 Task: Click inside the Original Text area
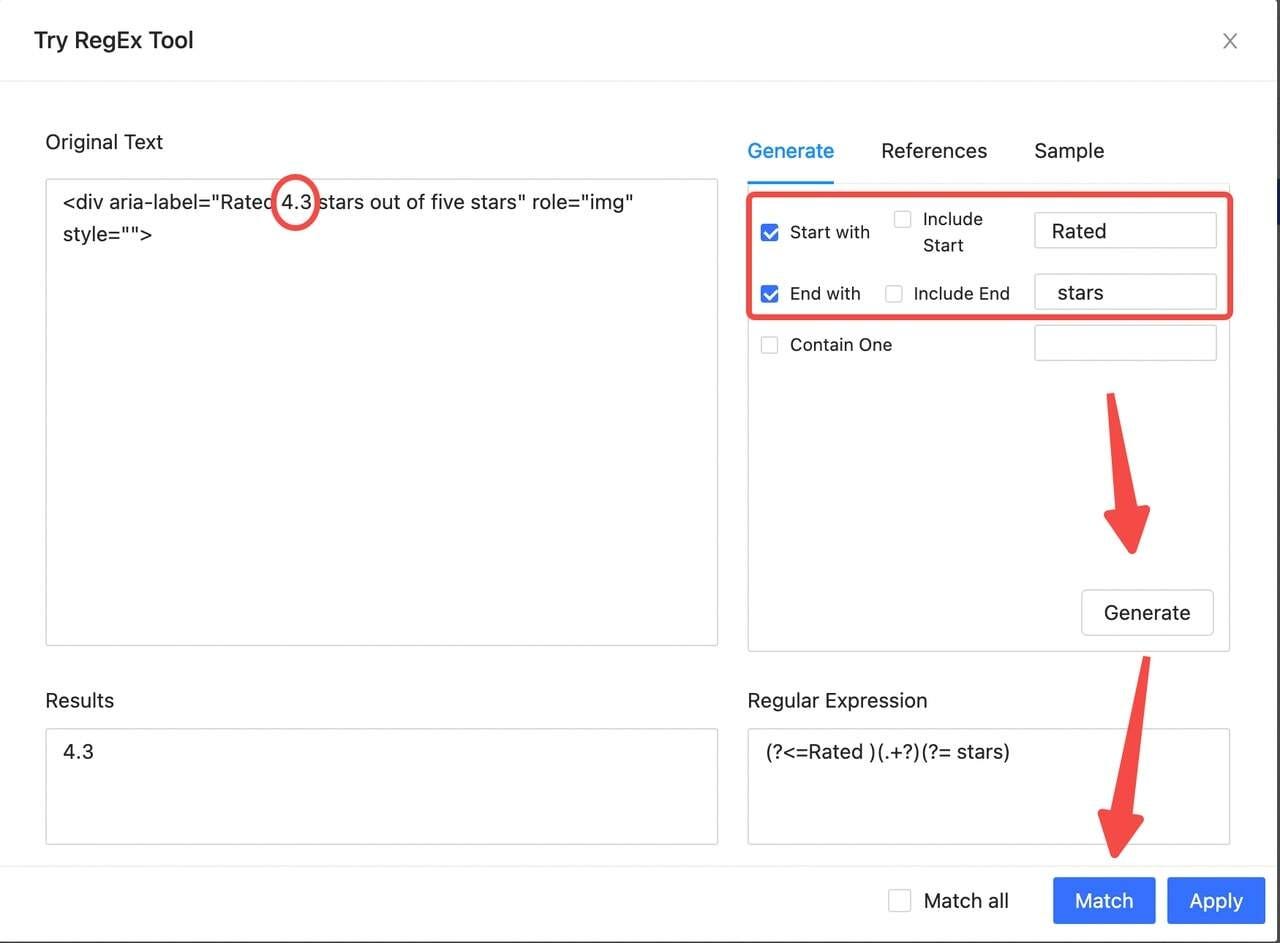click(x=380, y=410)
